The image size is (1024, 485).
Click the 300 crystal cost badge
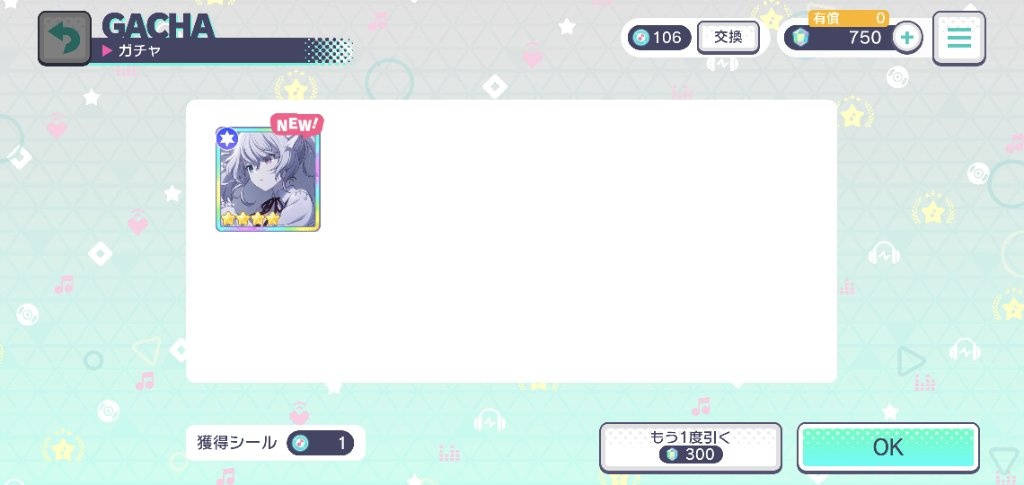(690, 454)
